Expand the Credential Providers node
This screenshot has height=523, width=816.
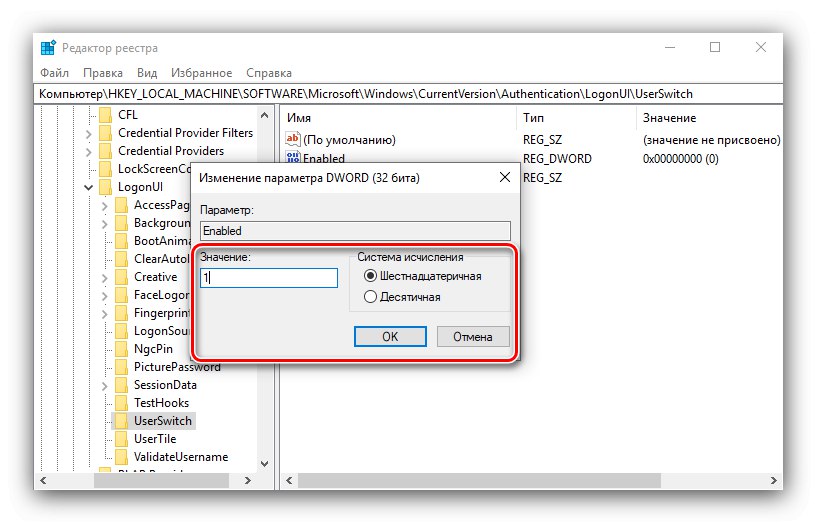(x=88, y=151)
